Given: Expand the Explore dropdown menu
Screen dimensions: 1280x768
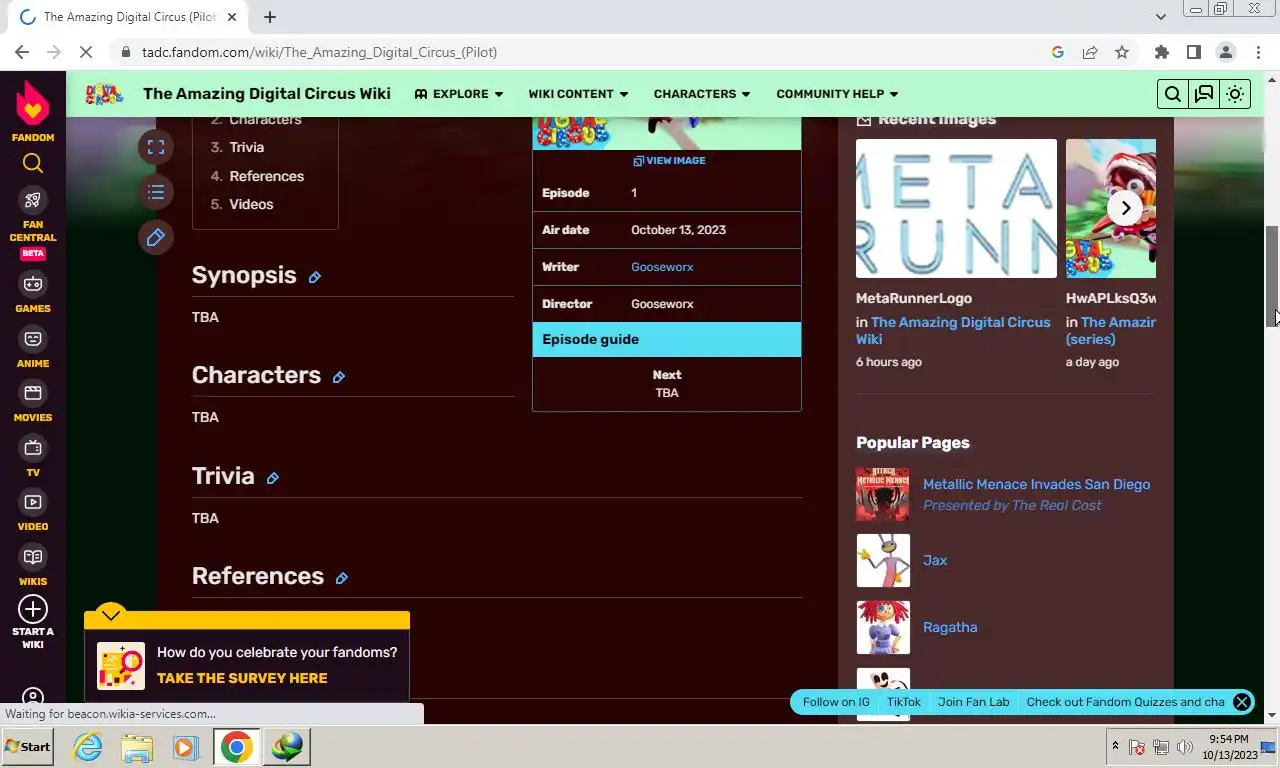Looking at the screenshot, I should point(459,94).
